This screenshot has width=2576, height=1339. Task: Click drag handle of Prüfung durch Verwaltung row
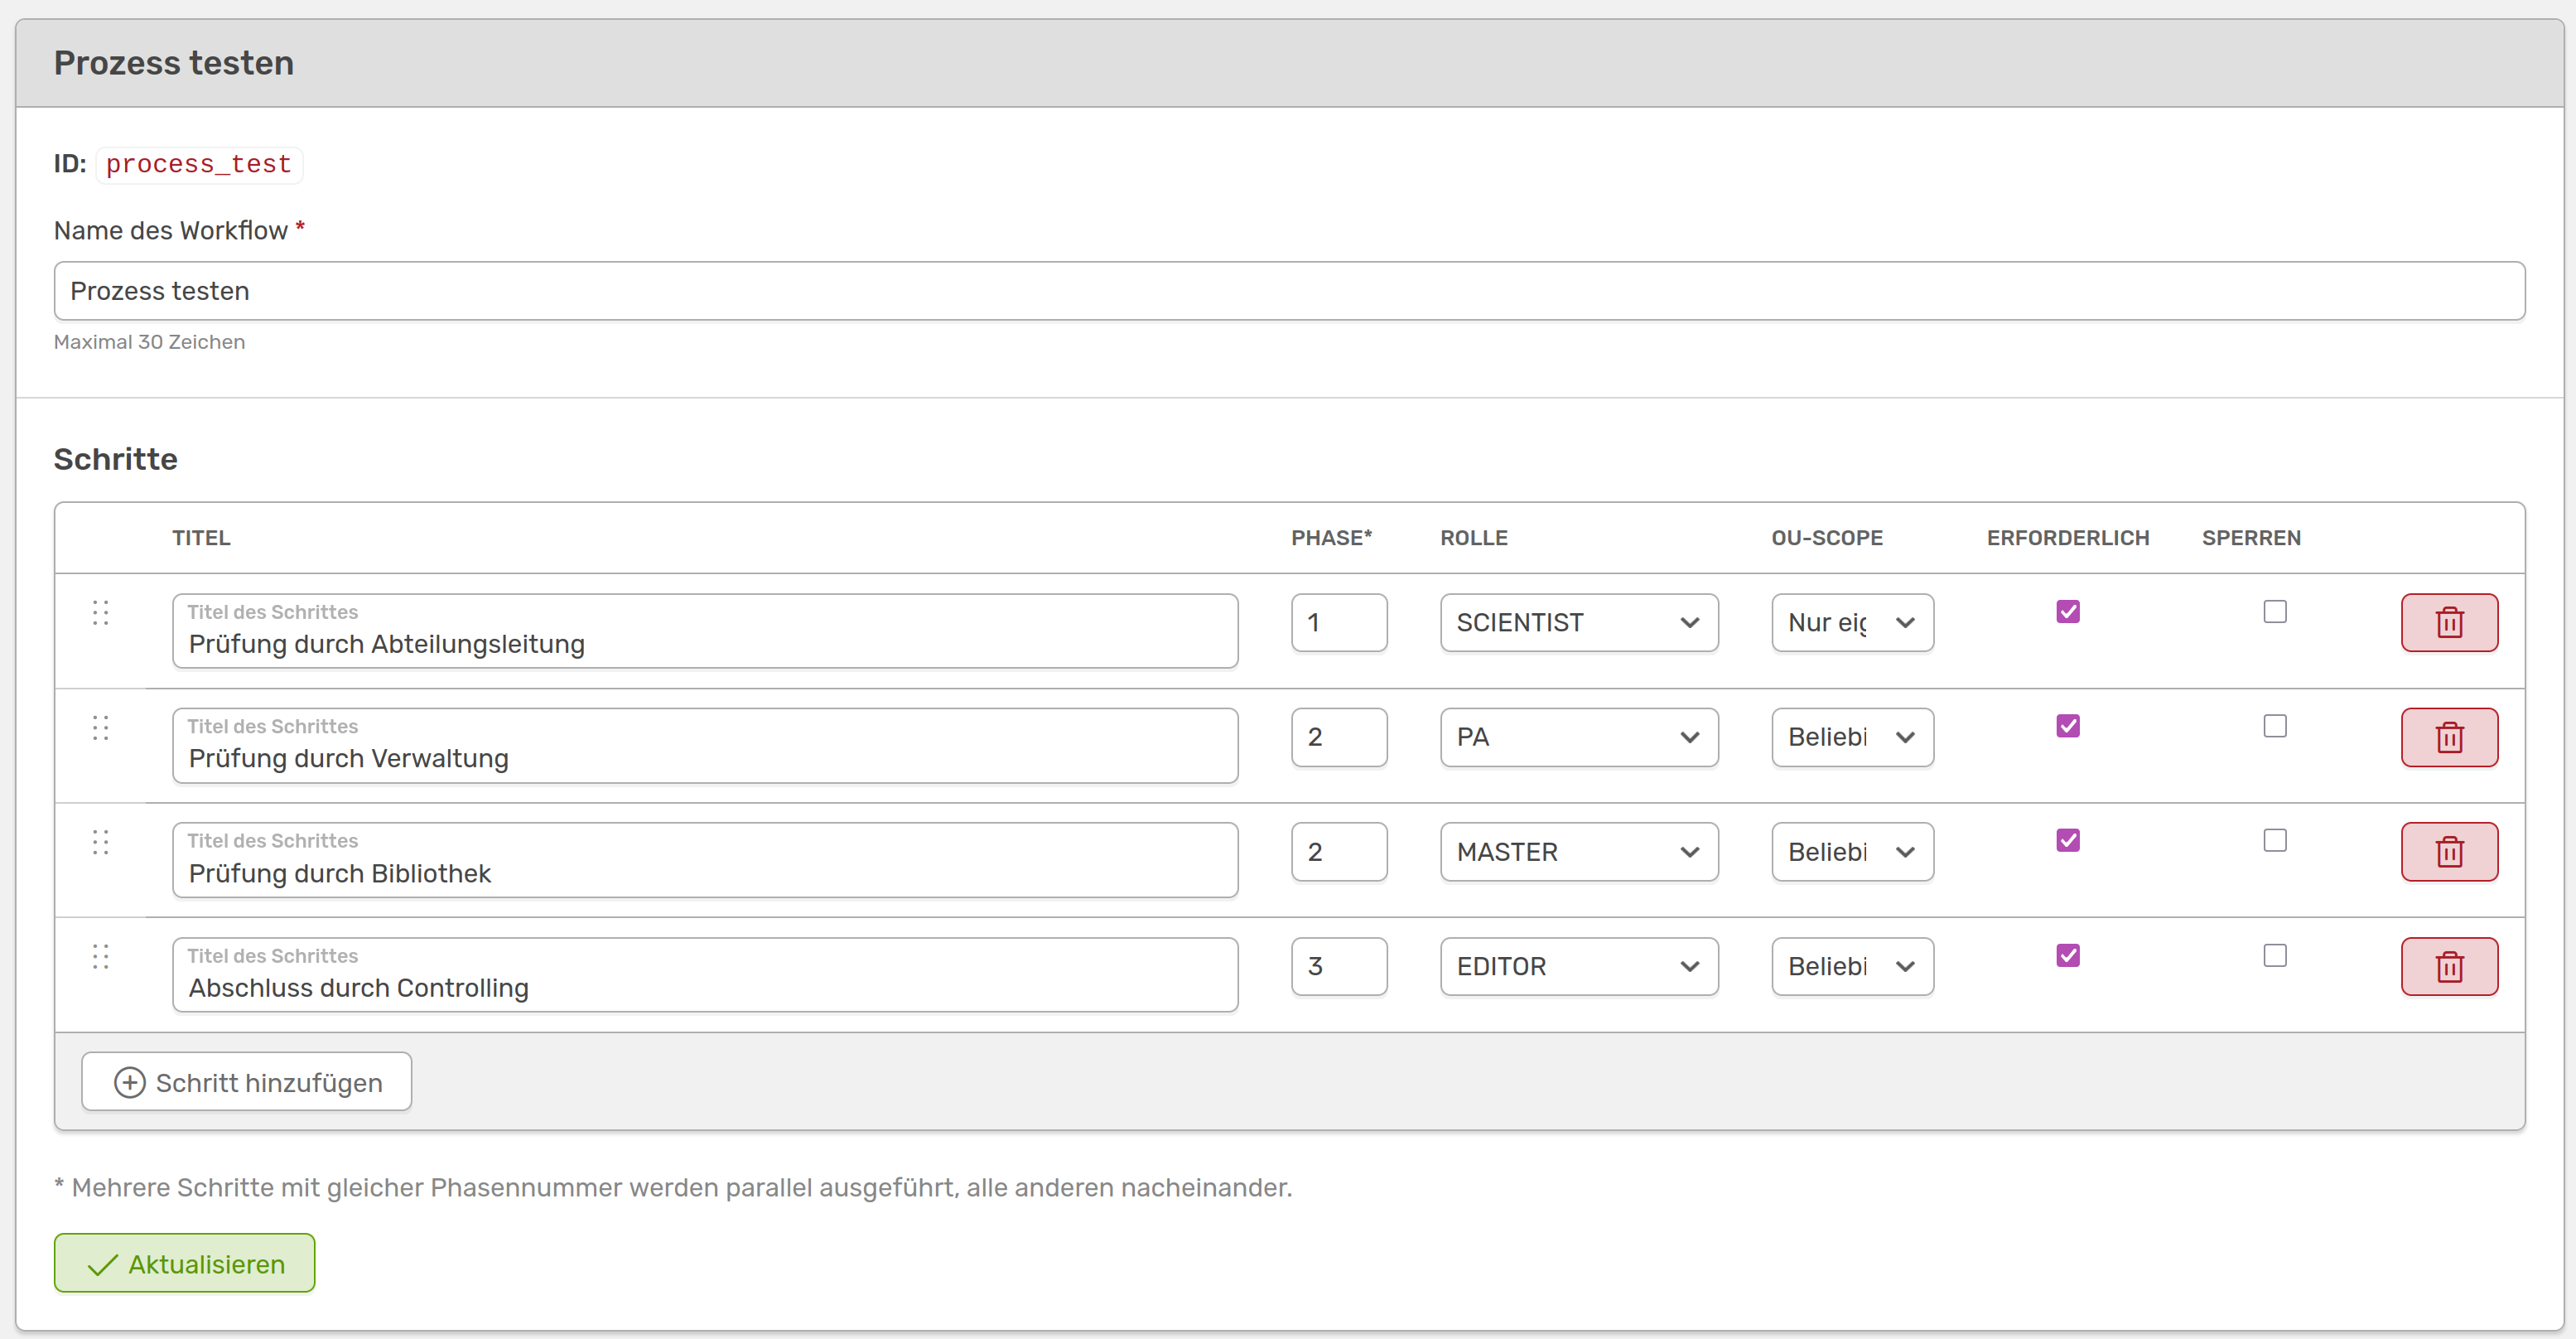pyautogui.click(x=100, y=727)
